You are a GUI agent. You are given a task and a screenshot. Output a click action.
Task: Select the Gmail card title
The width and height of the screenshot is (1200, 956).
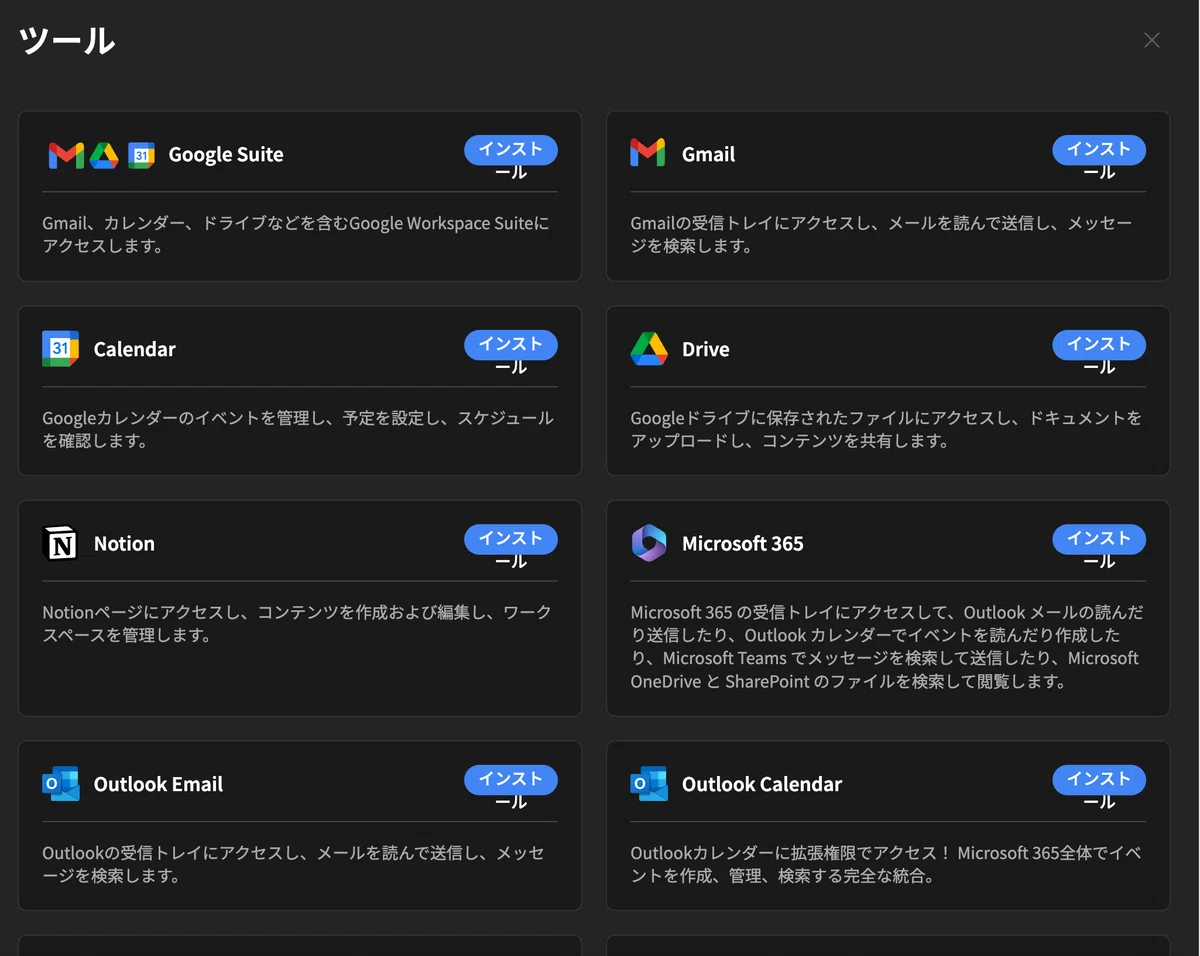708,154
